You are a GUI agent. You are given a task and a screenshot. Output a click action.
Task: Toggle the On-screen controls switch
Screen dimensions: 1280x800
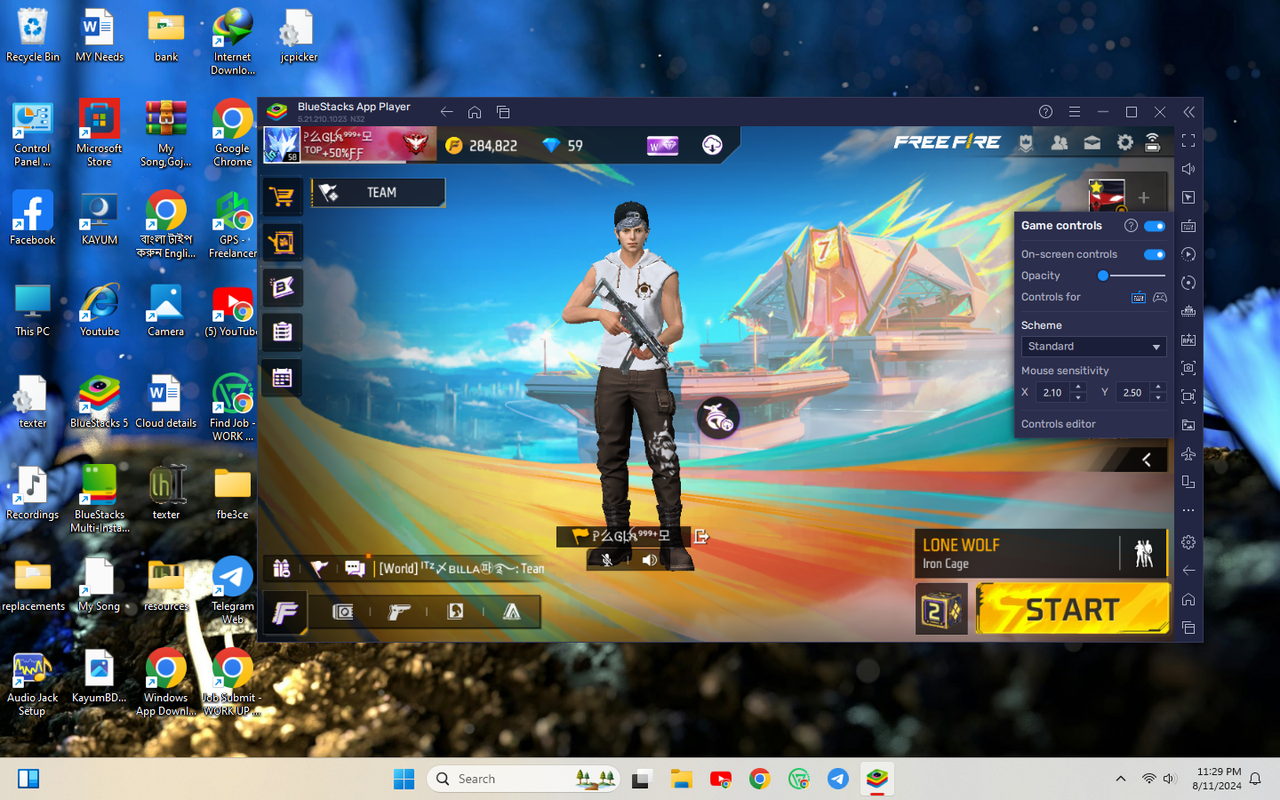coord(1155,255)
